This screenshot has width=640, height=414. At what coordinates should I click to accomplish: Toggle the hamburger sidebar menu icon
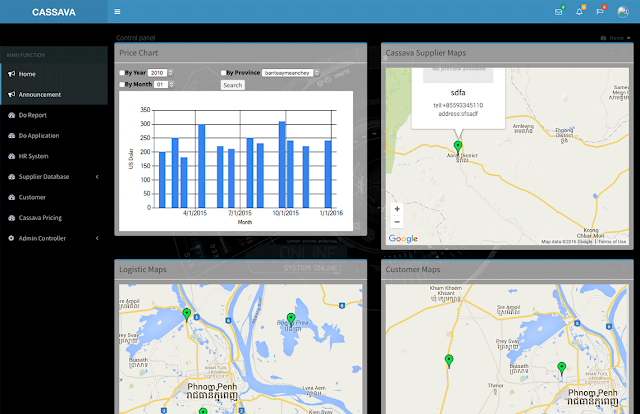[117, 11]
